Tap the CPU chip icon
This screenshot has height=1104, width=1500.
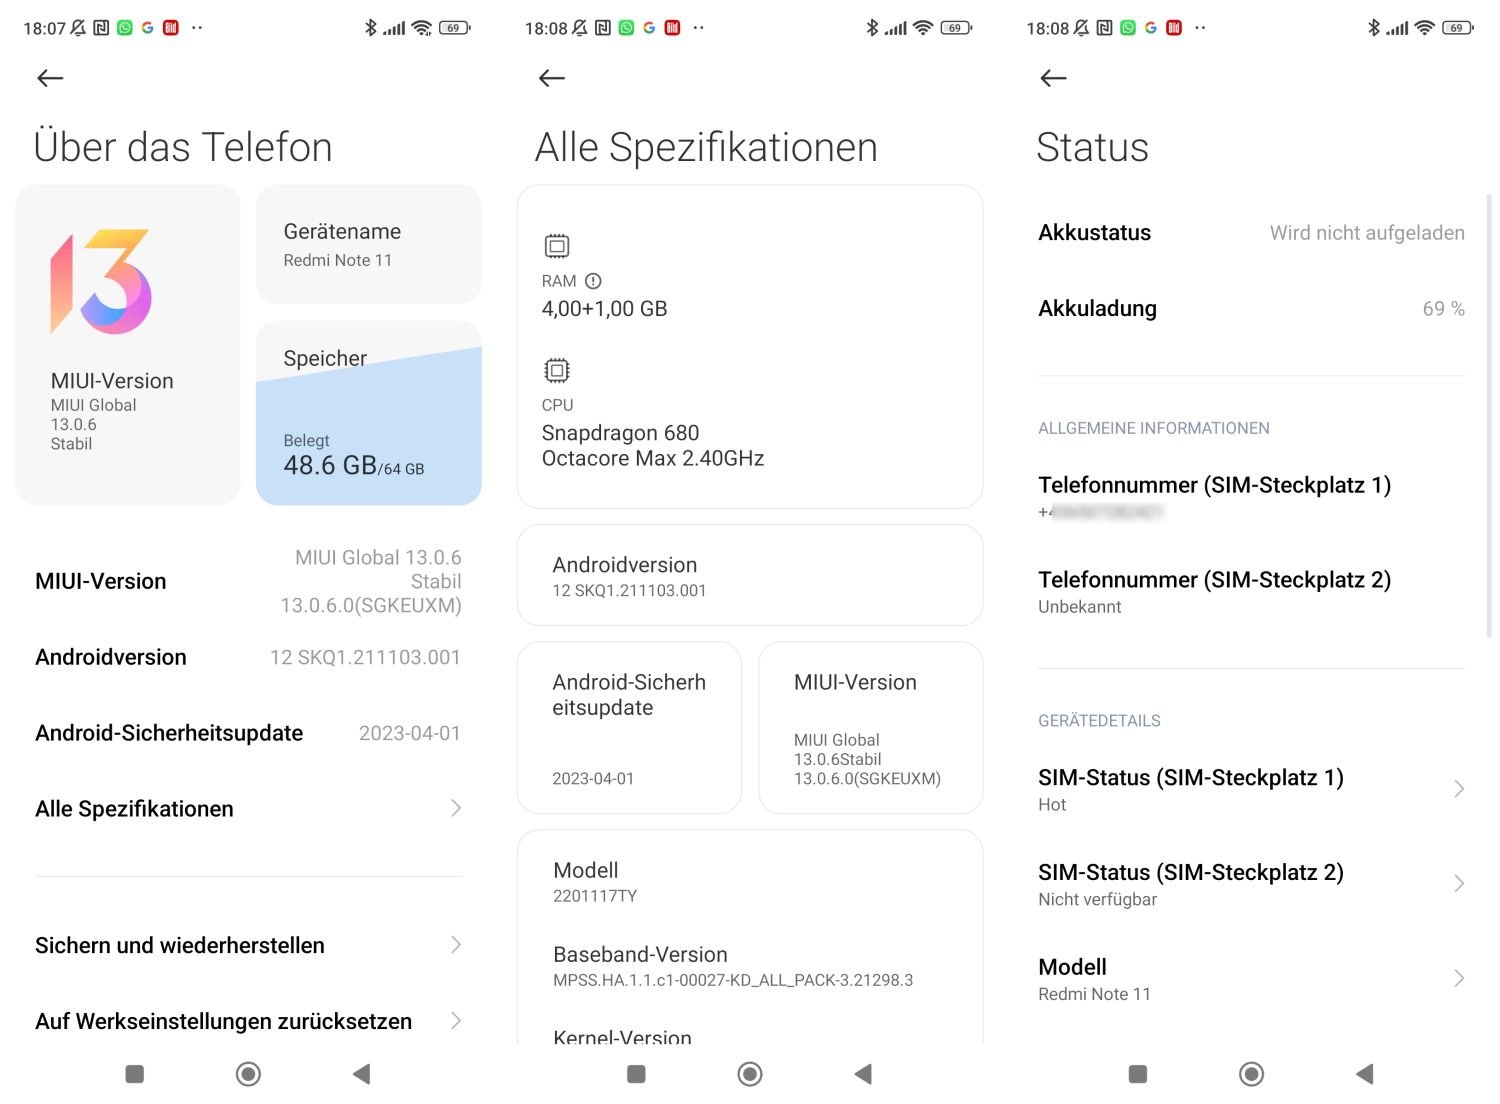tap(557, 370)
